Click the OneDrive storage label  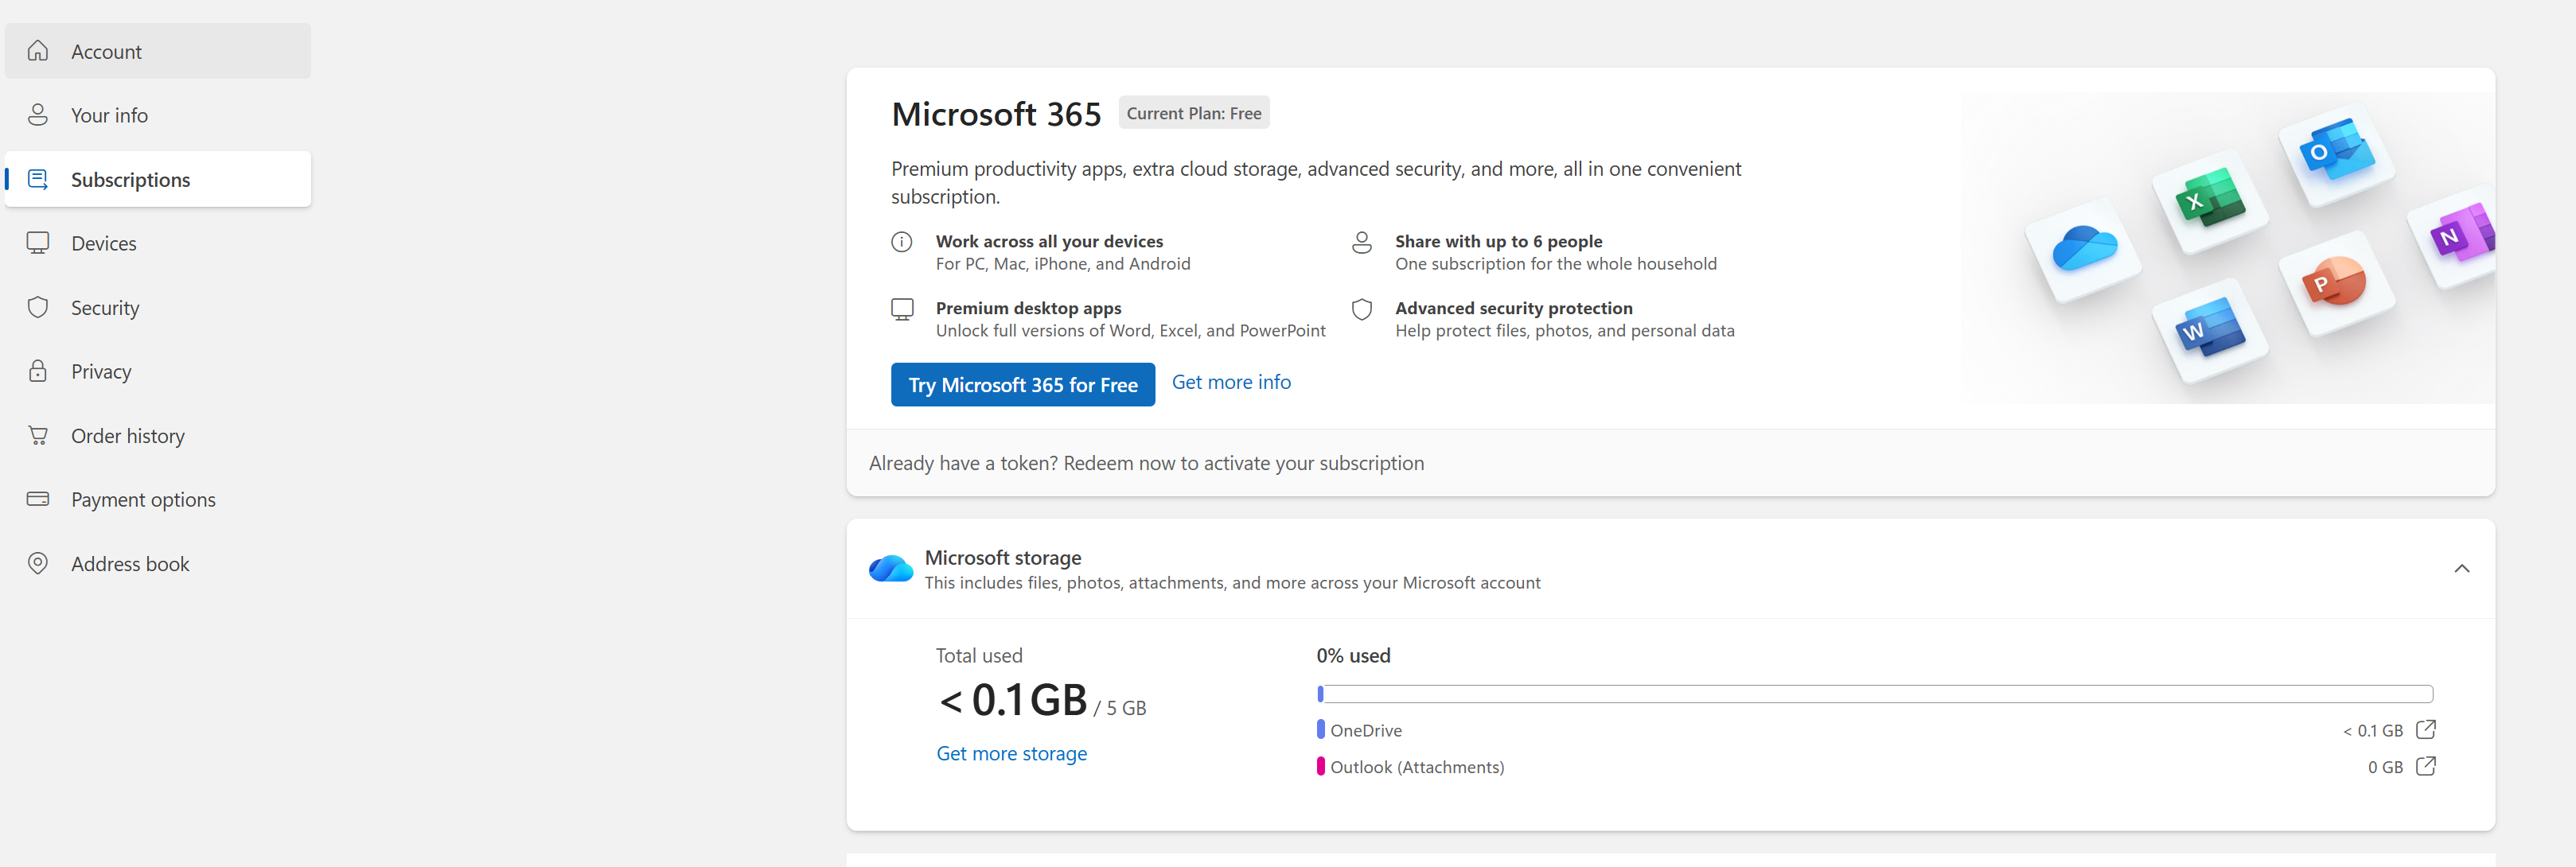click(x=1366, y=730)
